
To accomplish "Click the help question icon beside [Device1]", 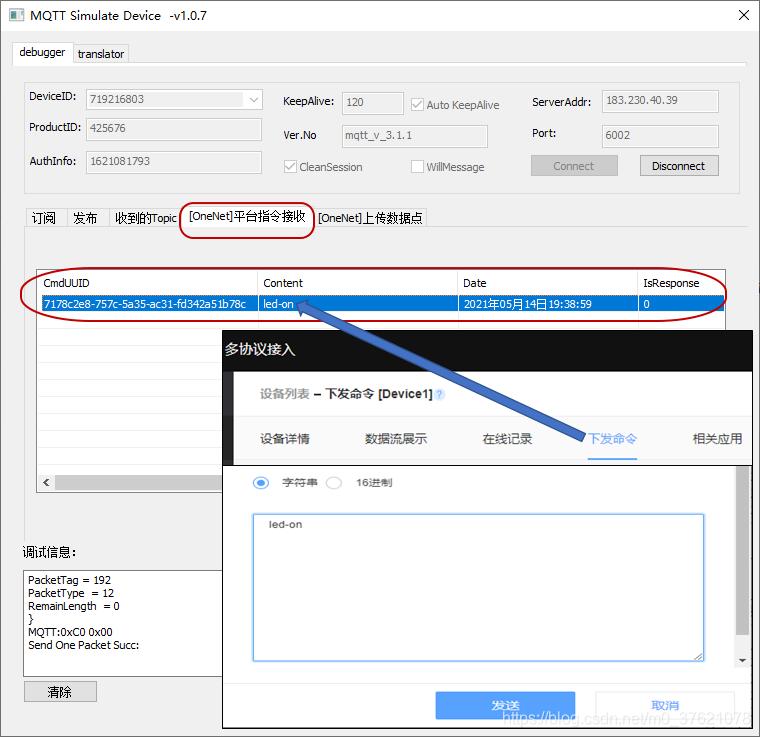I will click(439, 394).
